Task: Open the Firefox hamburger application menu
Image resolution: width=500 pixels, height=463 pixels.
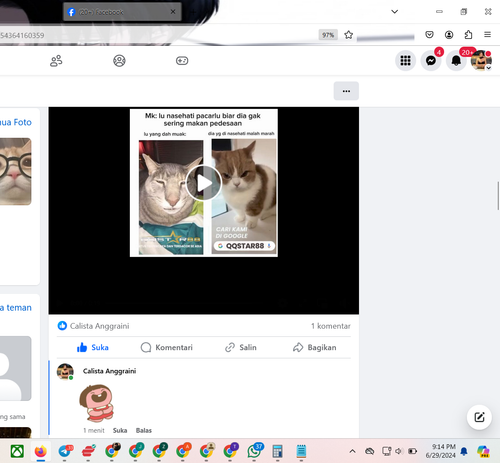Action: tap(487, 35)
